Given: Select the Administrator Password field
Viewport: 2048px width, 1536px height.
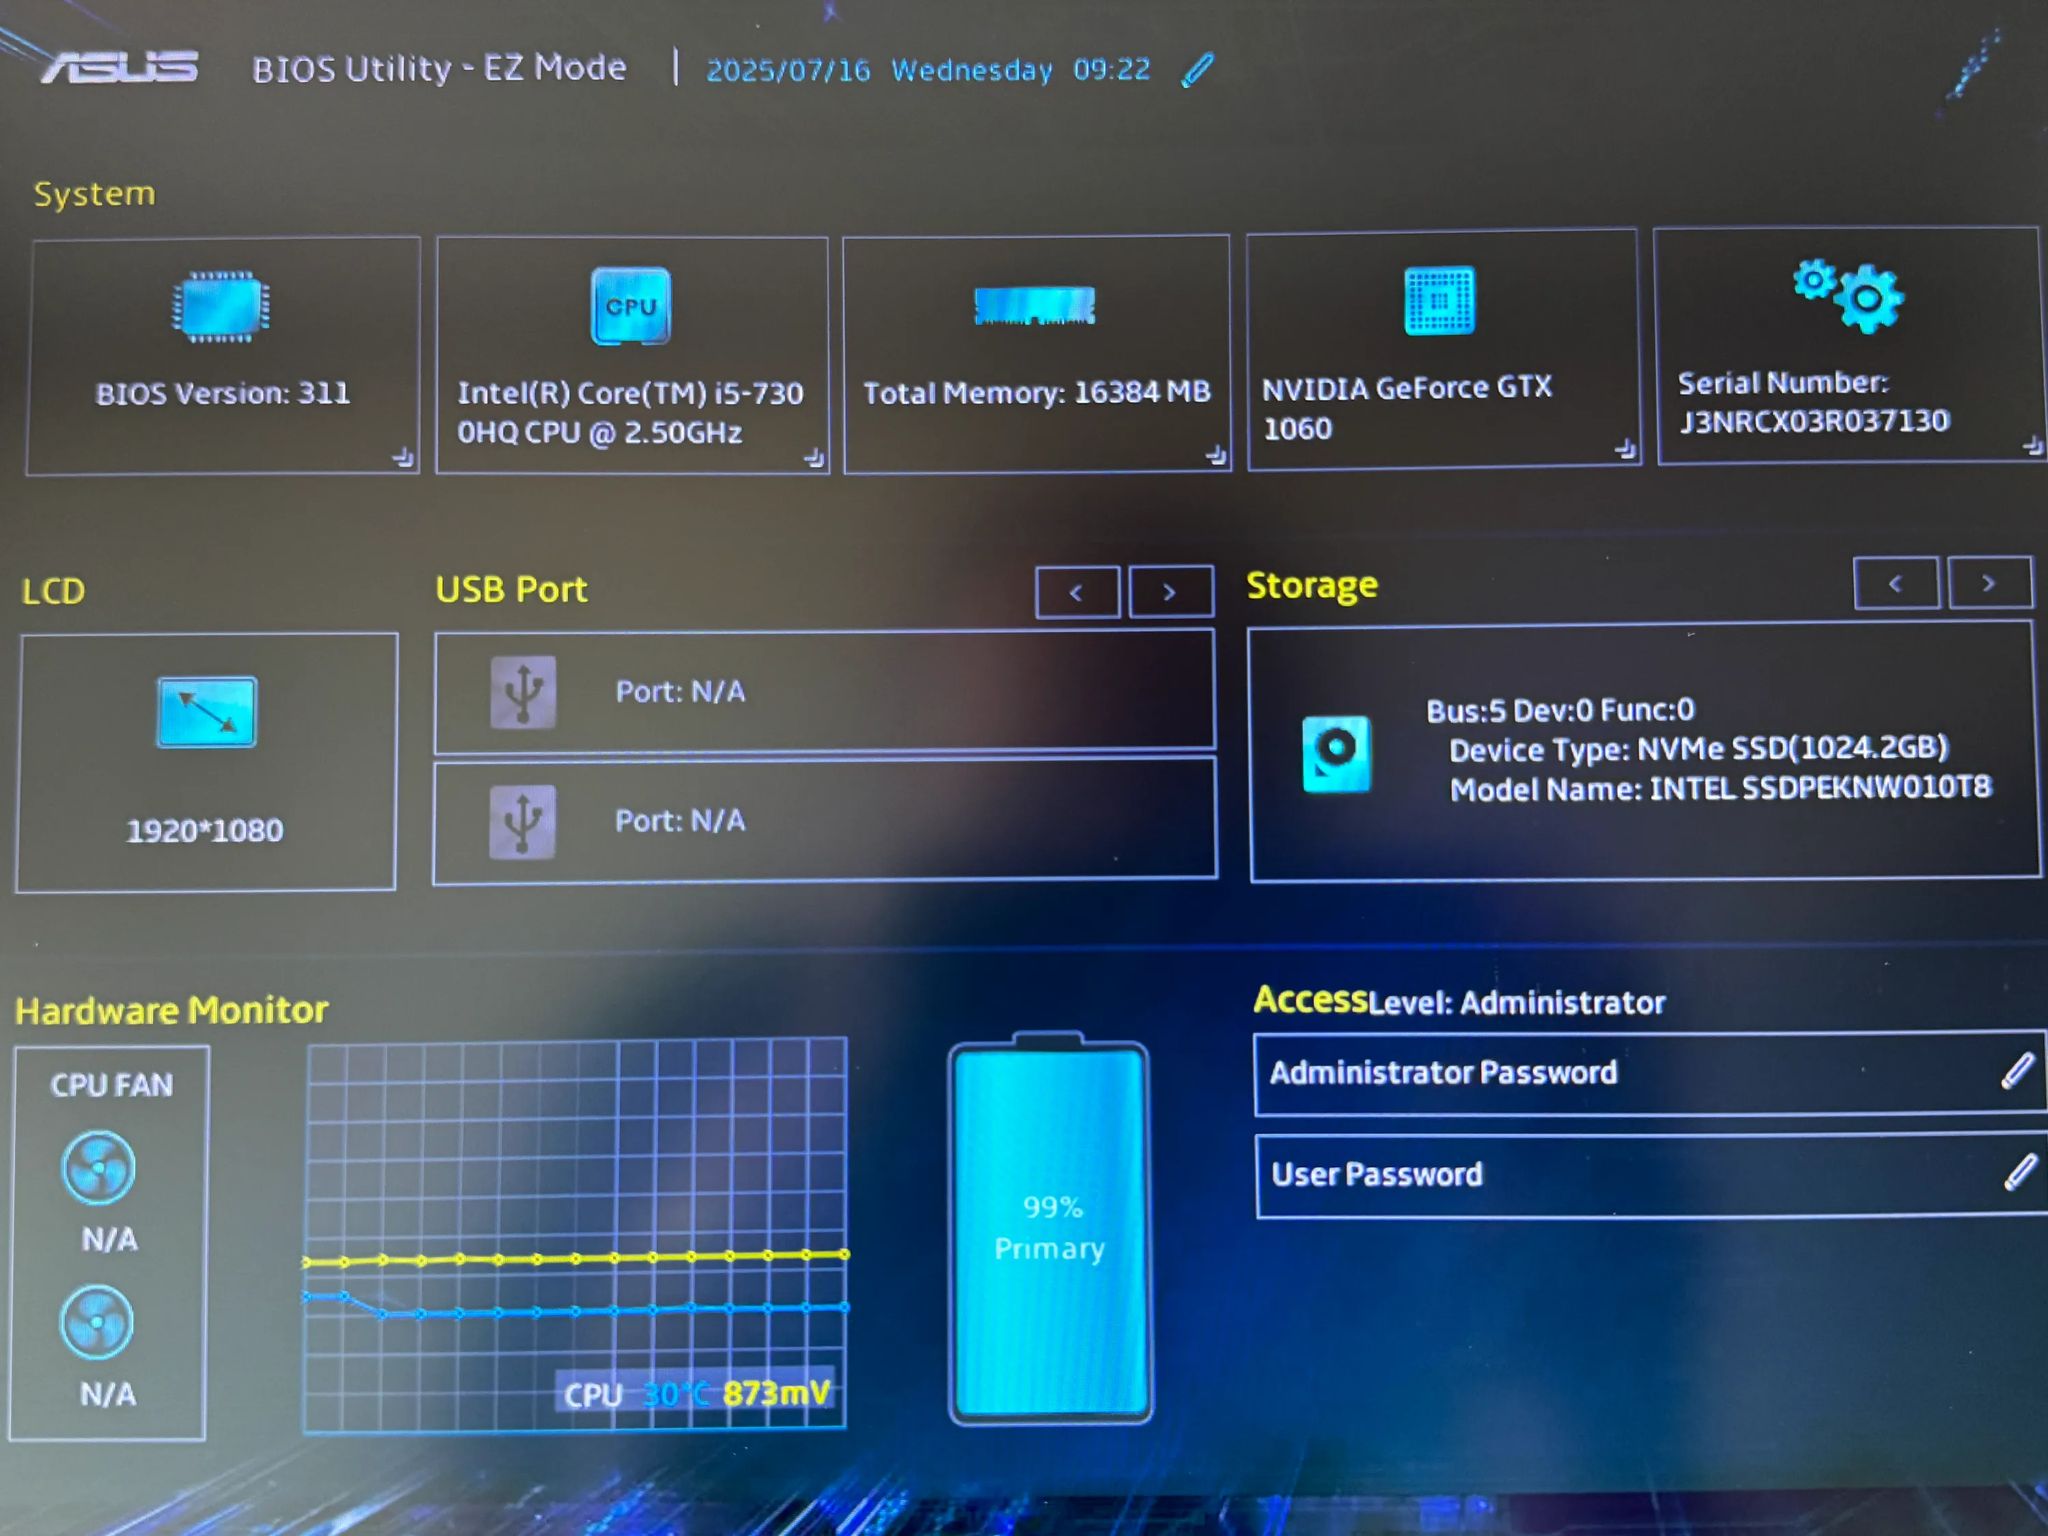Looking at the screenshot, I should tap(1650, 1073).
